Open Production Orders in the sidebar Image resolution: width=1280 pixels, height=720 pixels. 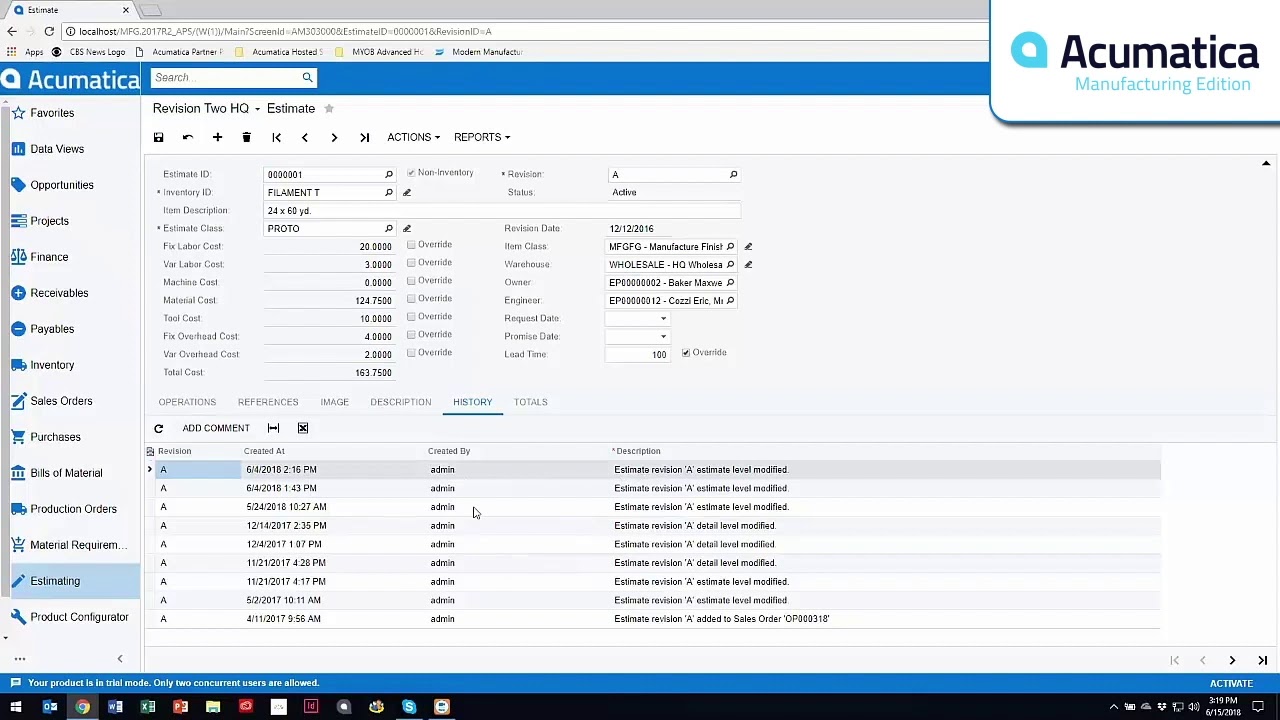[73, 509]
